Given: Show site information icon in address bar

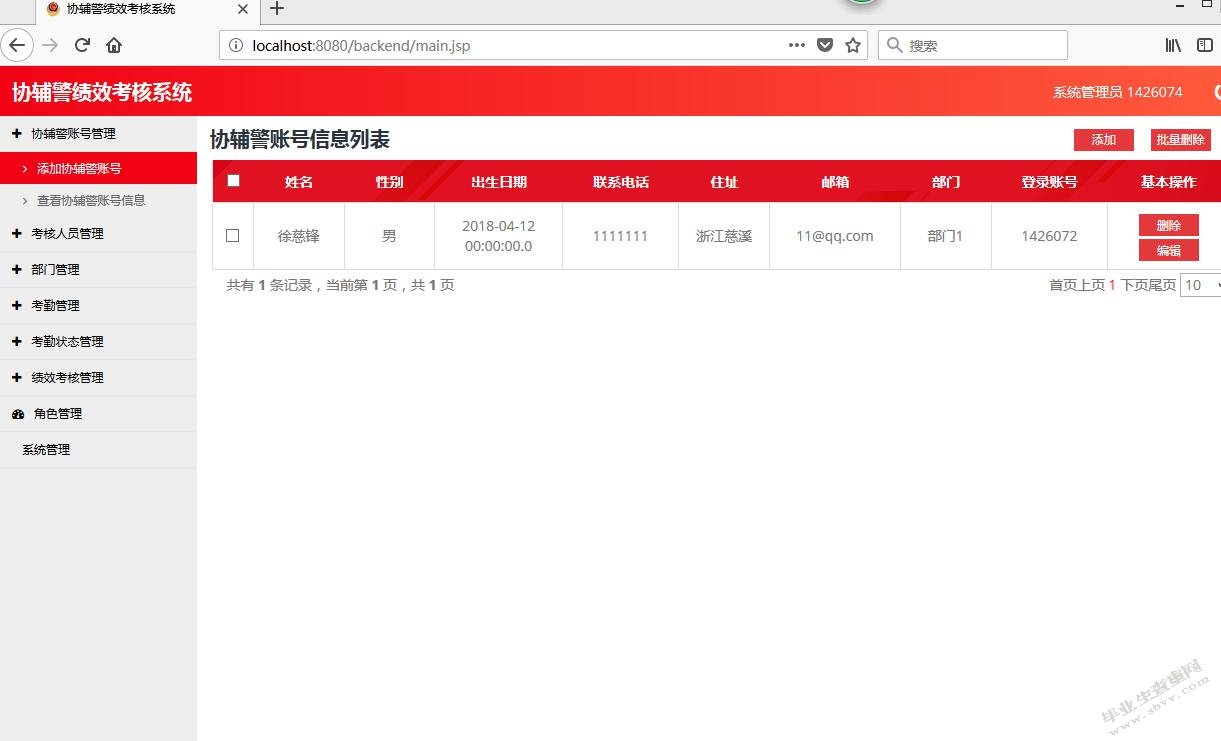Looking at the screenshot, I should click(235, 45).
